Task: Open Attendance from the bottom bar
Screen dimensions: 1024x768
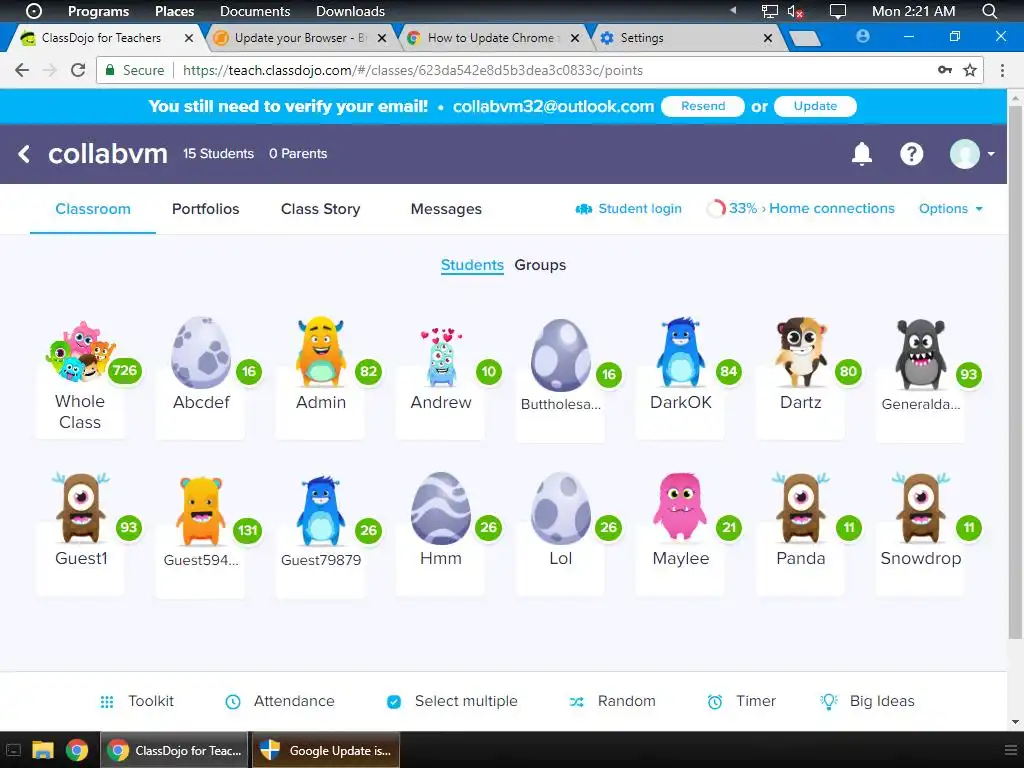Action: [280, 701]
